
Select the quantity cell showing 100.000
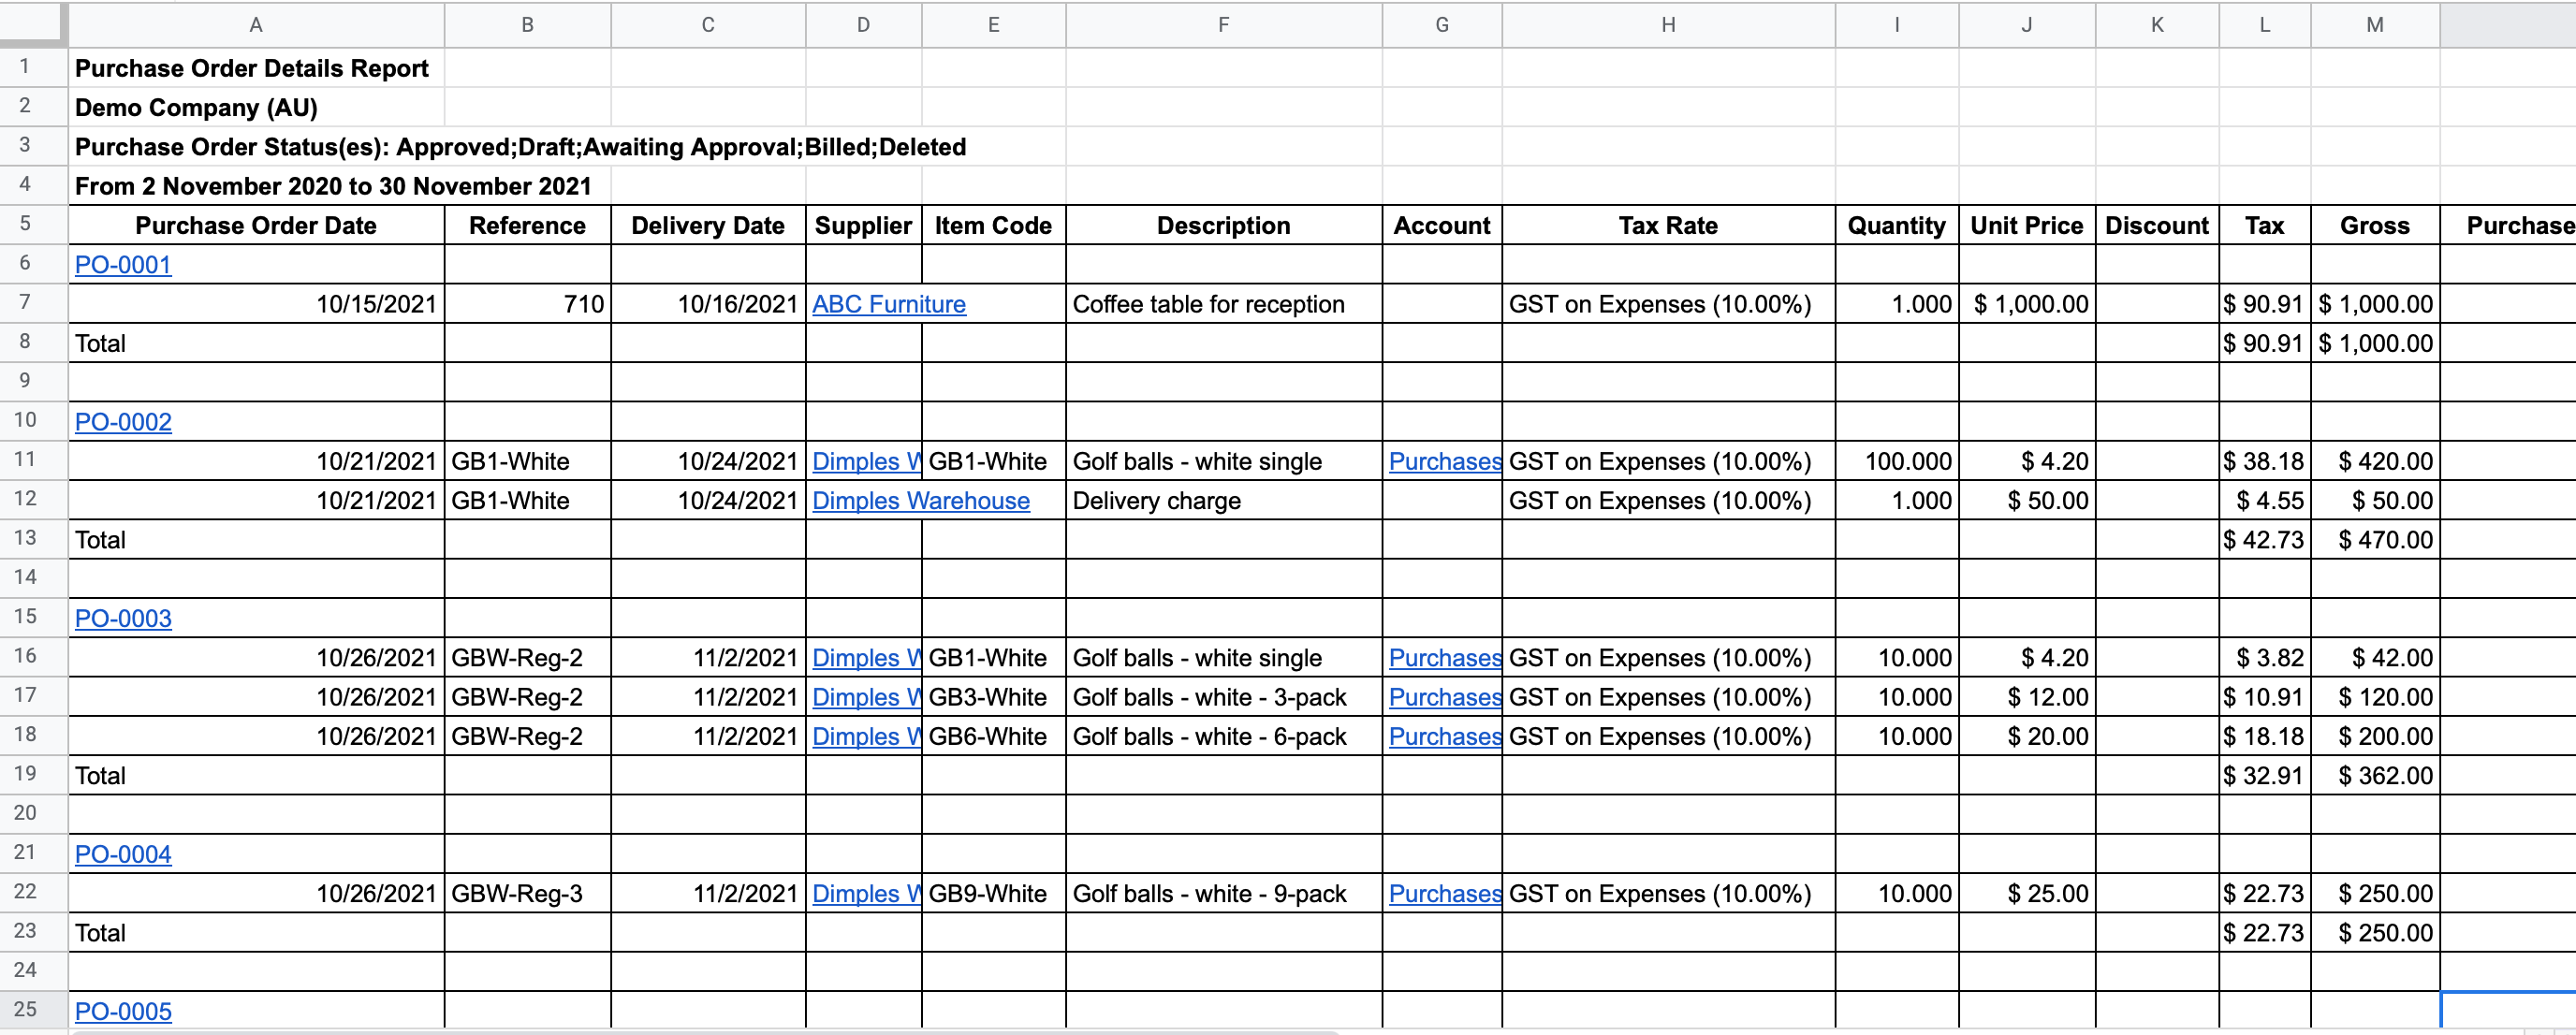[1897, 461]
